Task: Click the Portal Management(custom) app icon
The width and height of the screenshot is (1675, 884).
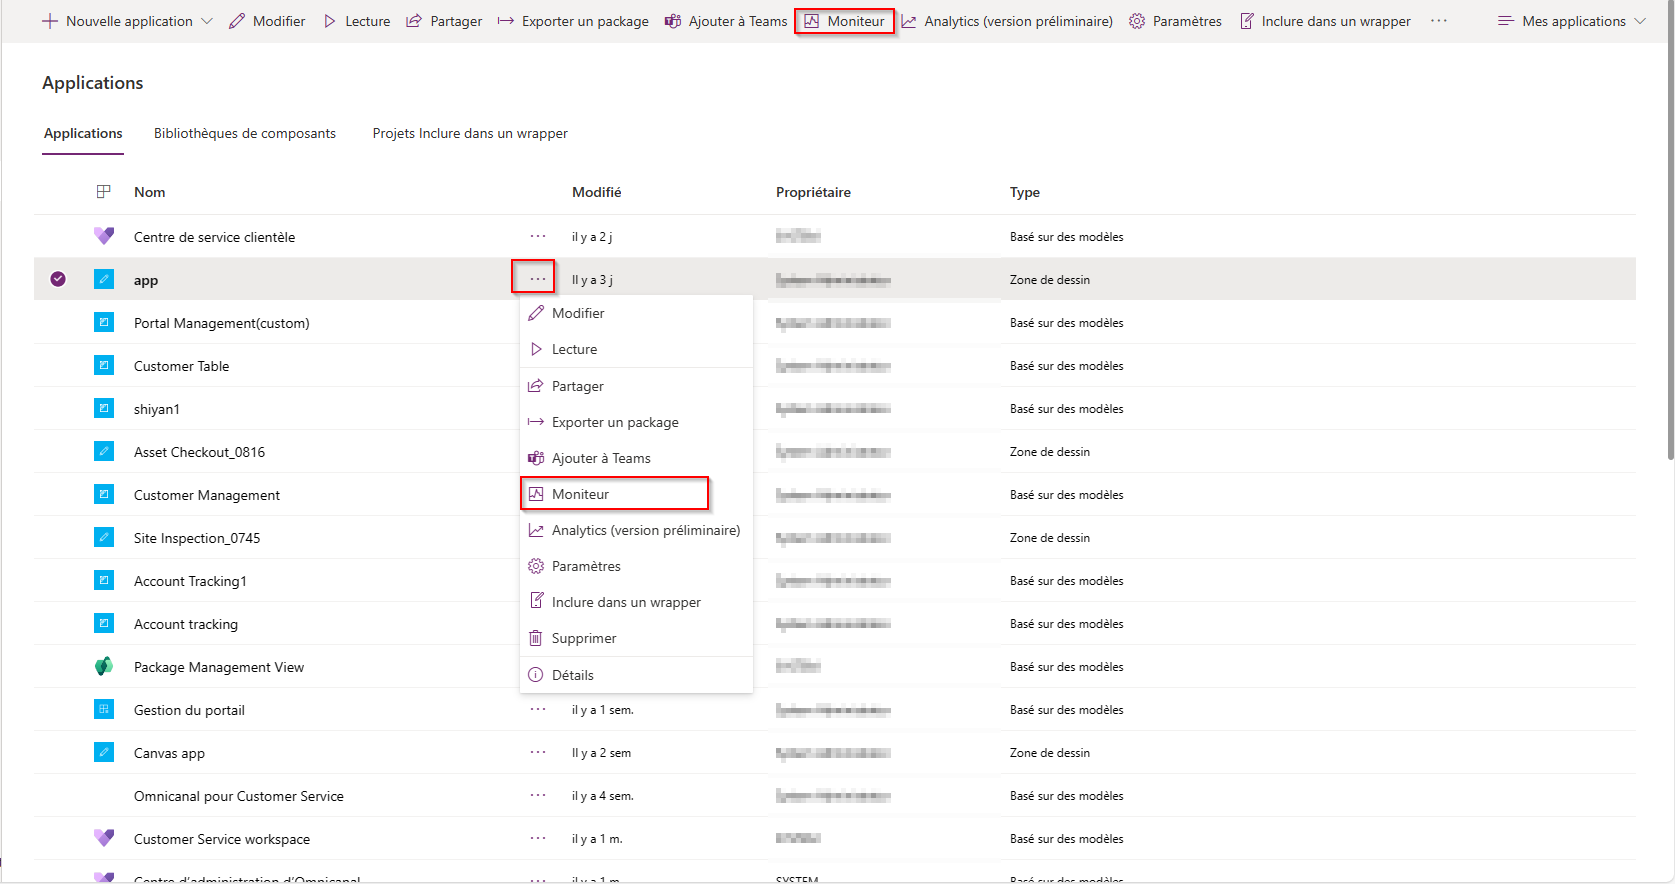Action: coord(104,322)
